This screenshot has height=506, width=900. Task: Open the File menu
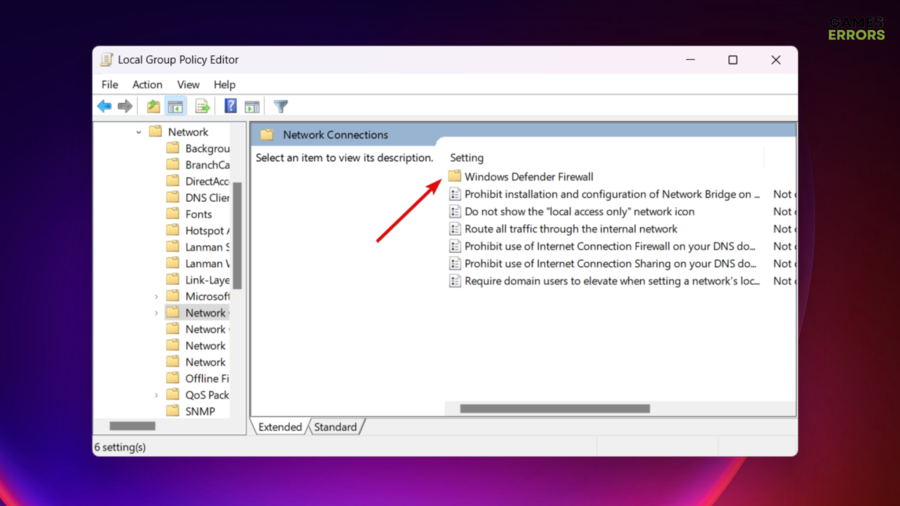tap(110, 85)
